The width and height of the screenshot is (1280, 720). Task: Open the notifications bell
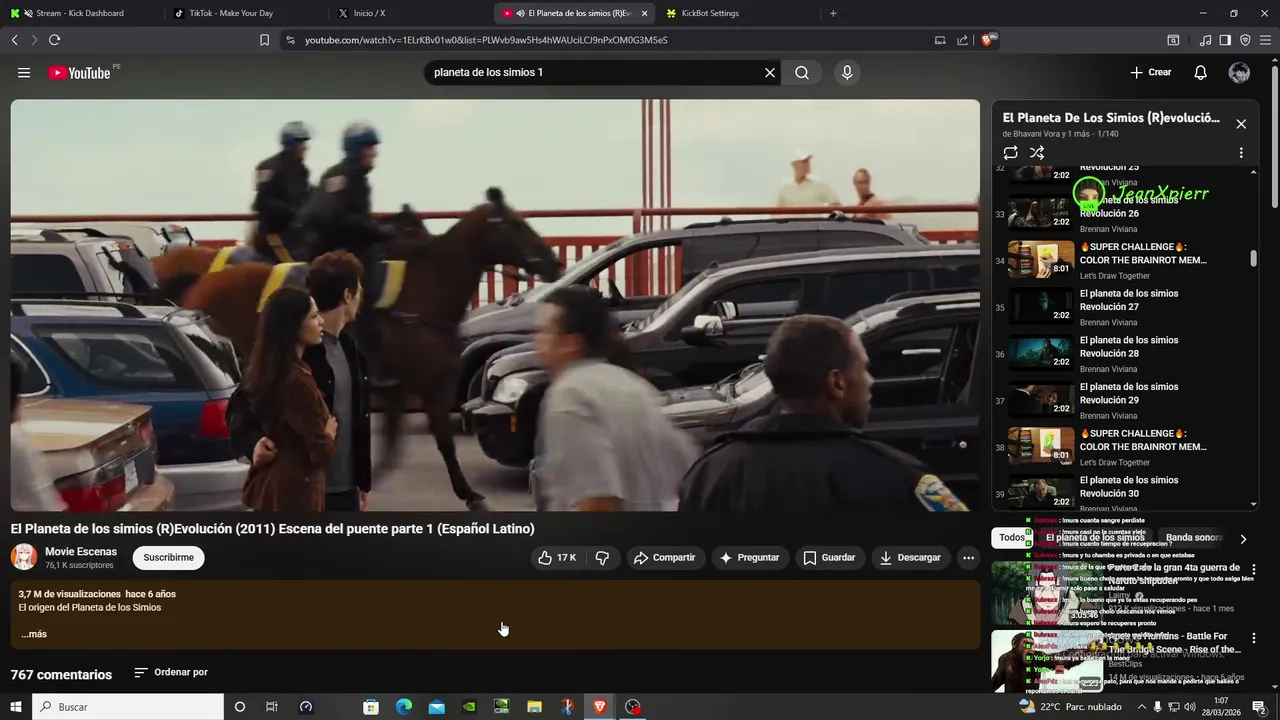1201,73
